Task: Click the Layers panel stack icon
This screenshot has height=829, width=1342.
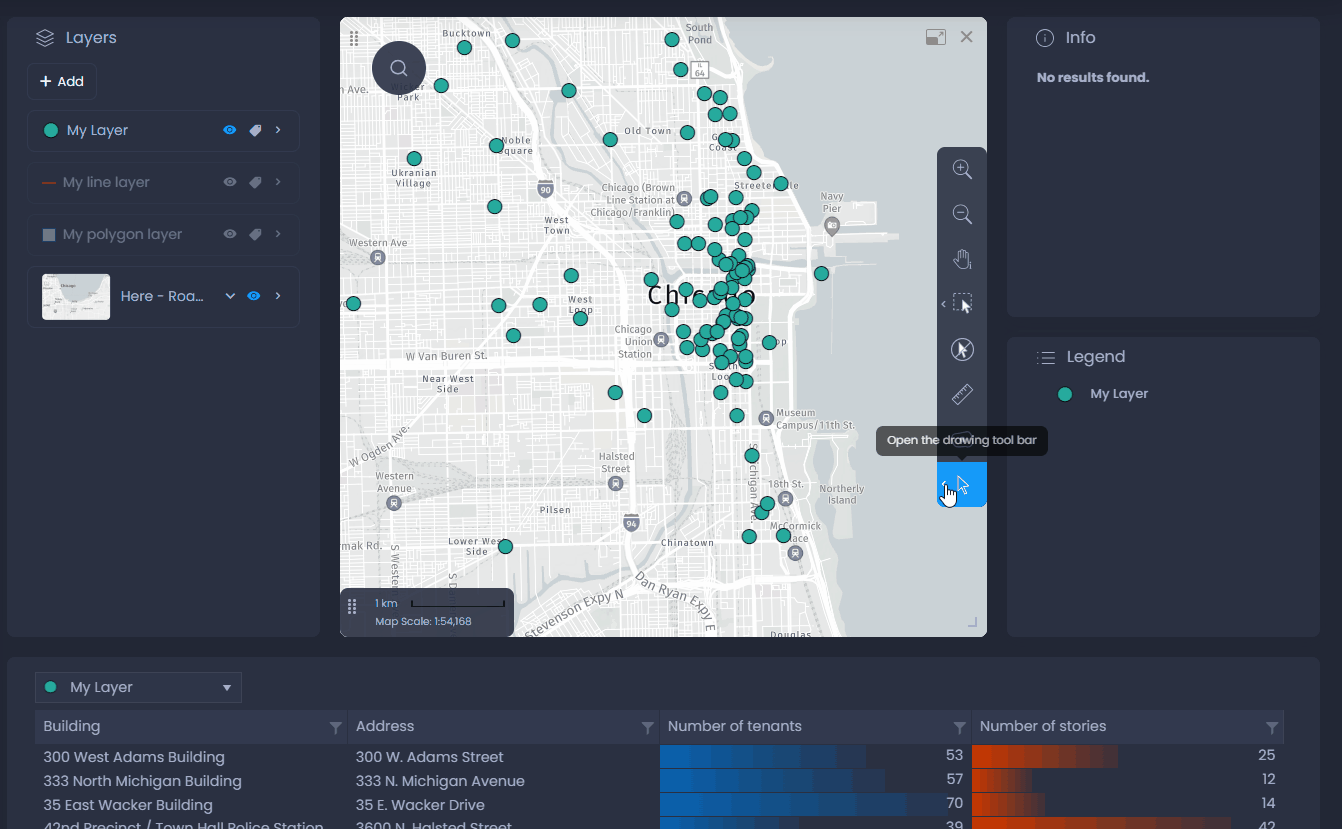Action: tap(45, 38)
